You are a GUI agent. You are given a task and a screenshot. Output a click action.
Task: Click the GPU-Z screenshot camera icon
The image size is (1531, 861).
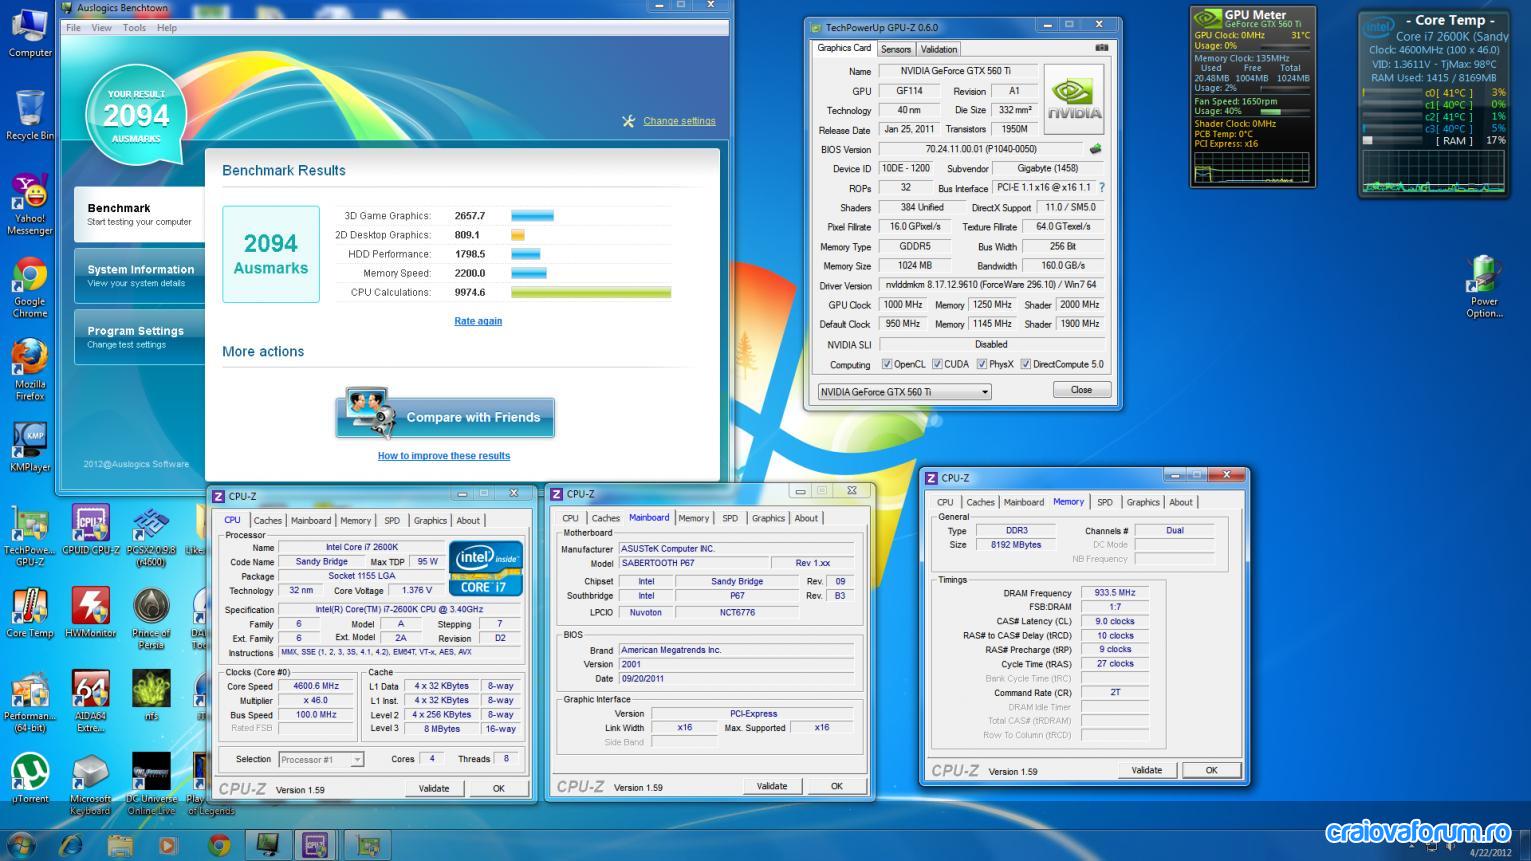[x=1101, y=47]
